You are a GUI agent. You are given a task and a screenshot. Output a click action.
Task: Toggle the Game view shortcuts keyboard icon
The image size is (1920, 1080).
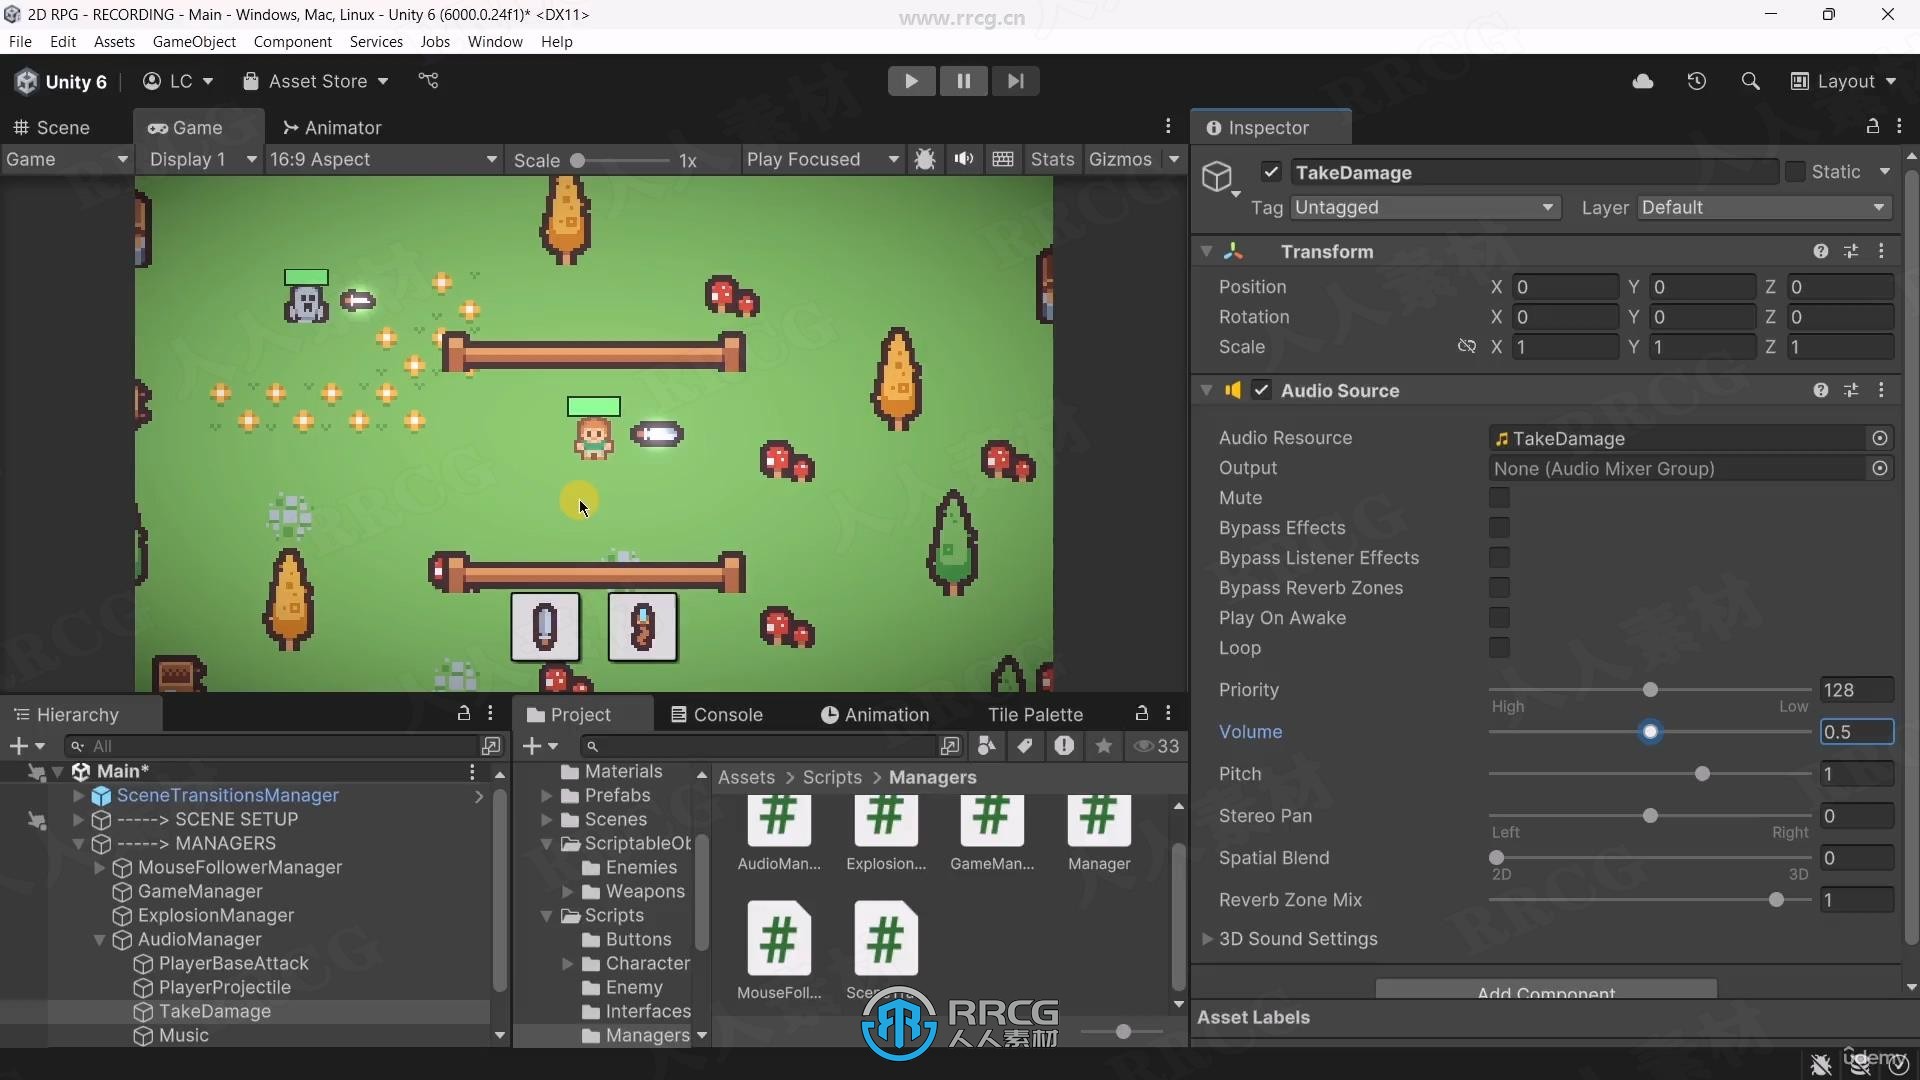point(1003,160)
